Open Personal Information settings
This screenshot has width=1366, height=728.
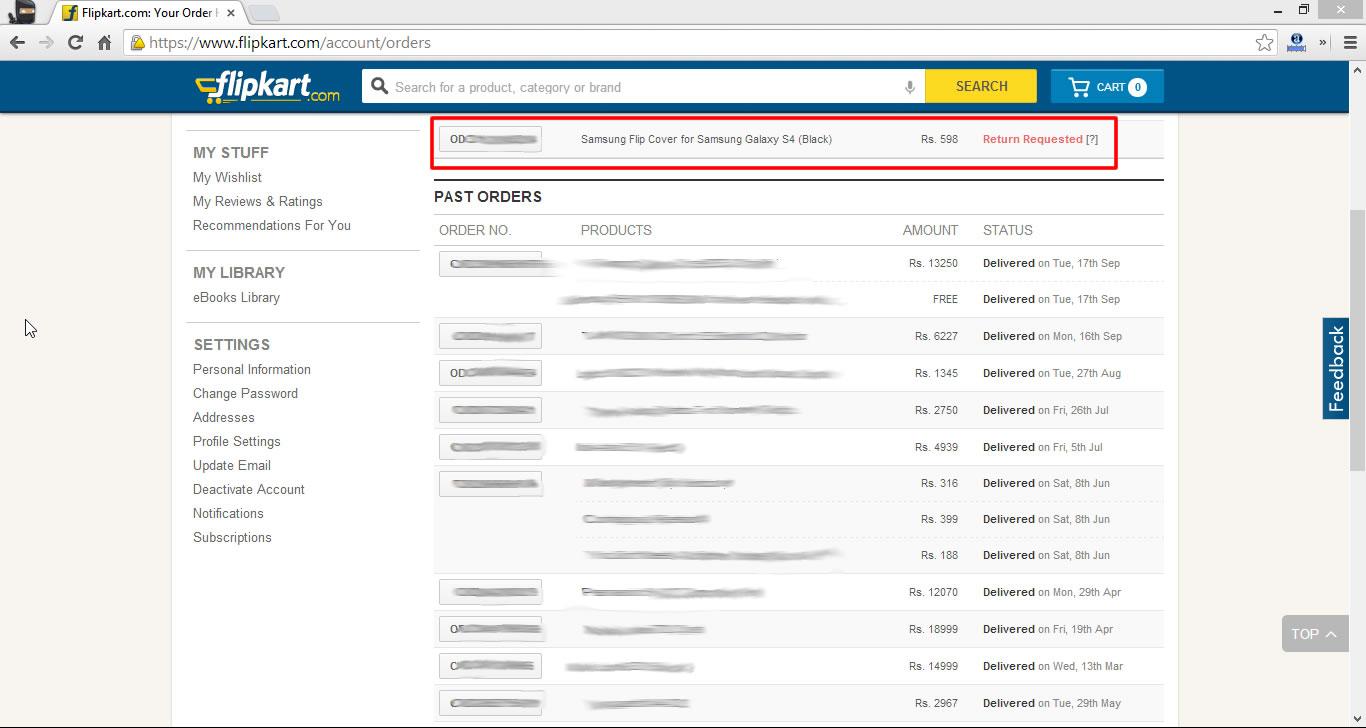tap(252, 369)
